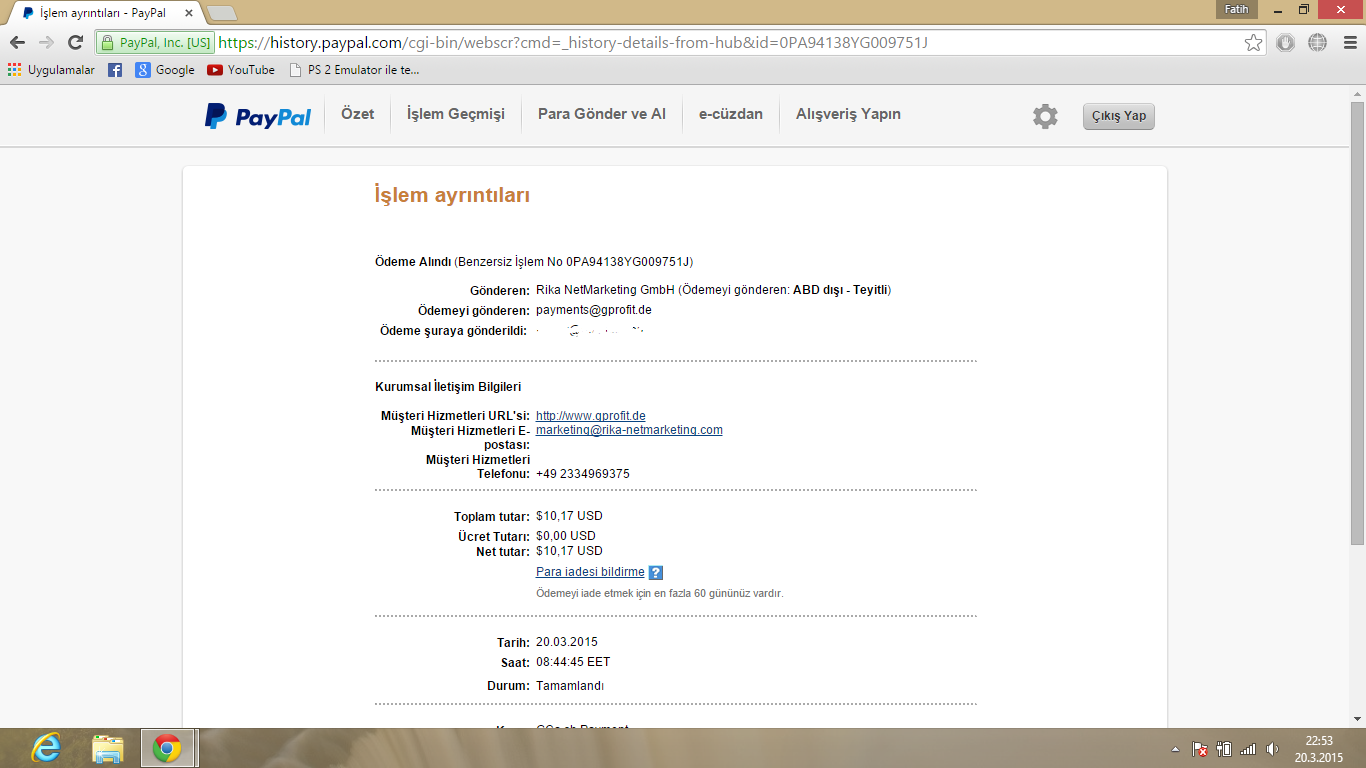The width and height of the screenshot is (1366, 768).
Task: Click the browser forward arrow
Action: tap(46, 42)
